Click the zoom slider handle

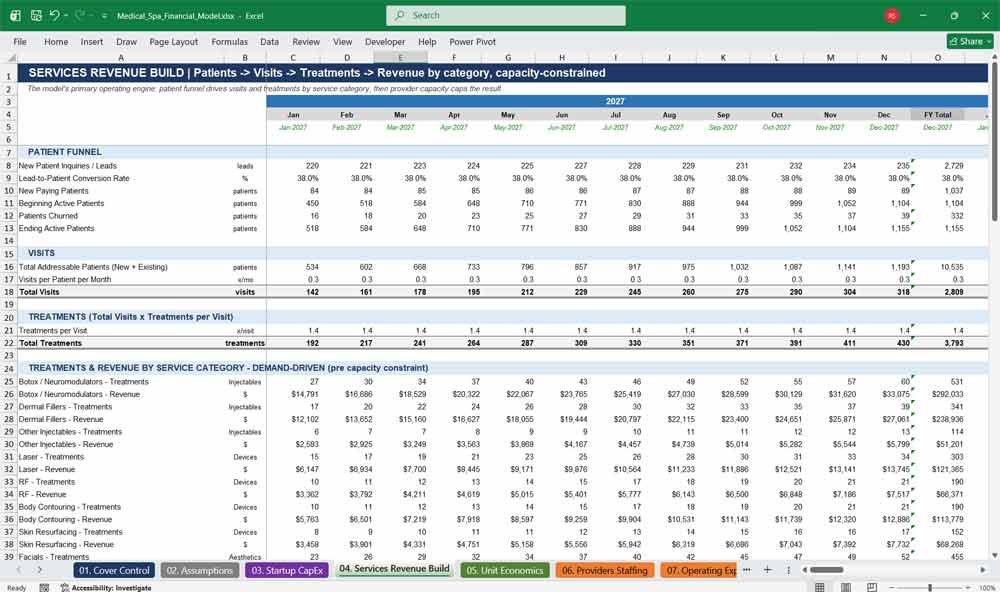[x=930, y=587]
